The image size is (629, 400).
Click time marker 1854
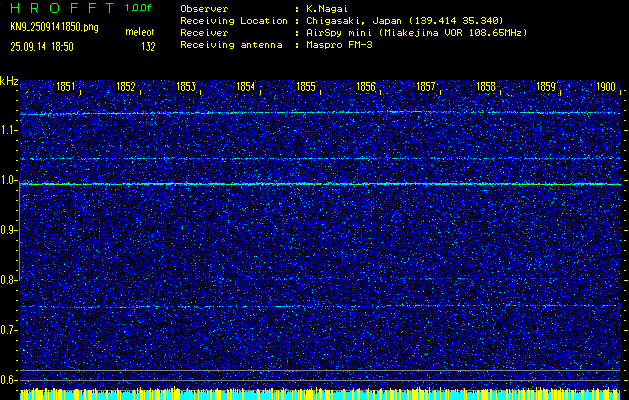(246, 87)
